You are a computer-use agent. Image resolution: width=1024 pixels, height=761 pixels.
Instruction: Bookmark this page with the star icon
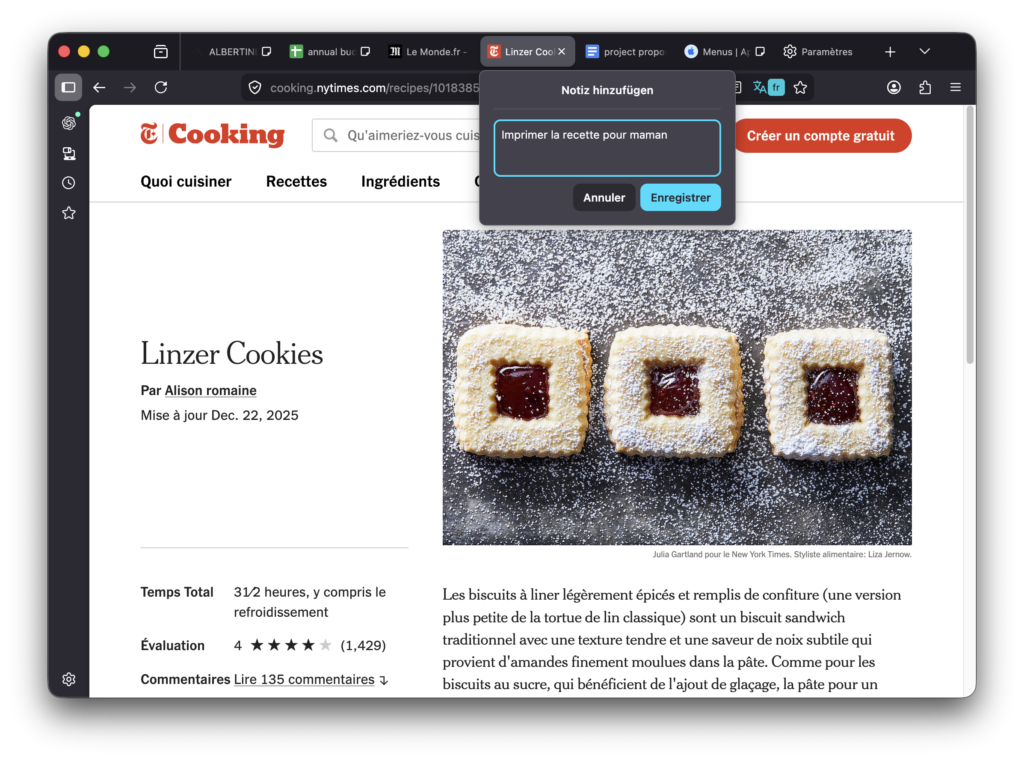point(800,88)
